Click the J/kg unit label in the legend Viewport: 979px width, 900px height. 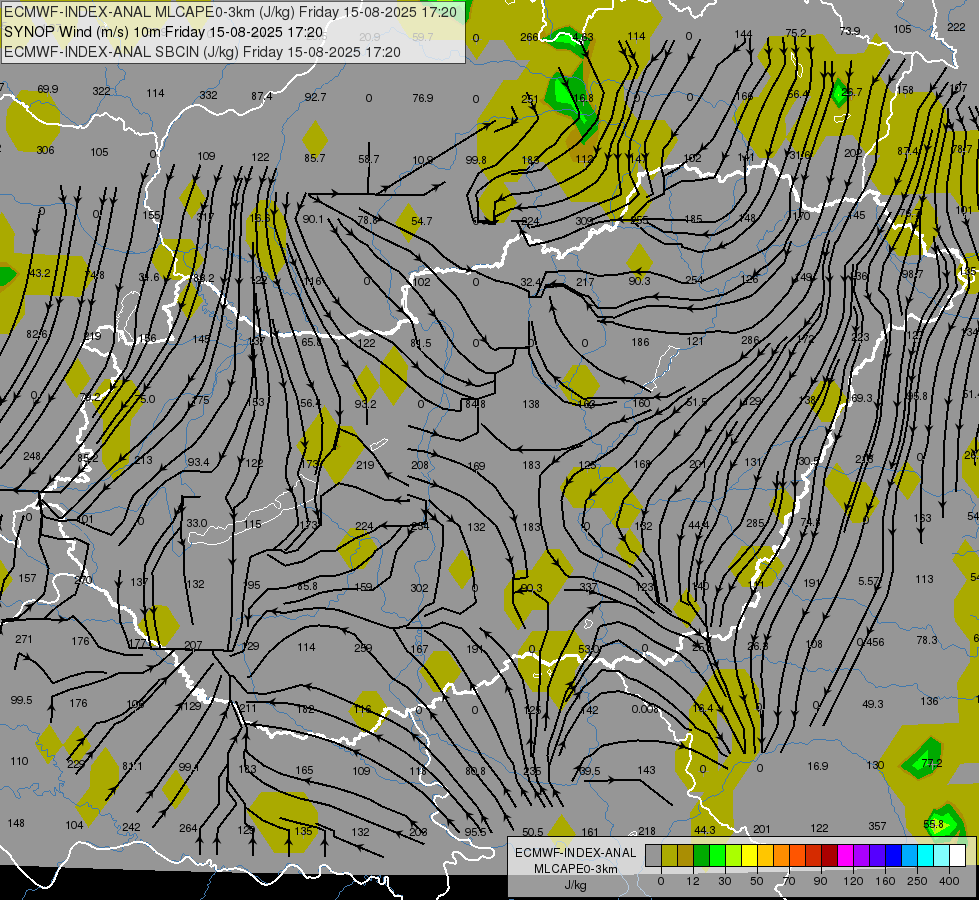[576, 885]
